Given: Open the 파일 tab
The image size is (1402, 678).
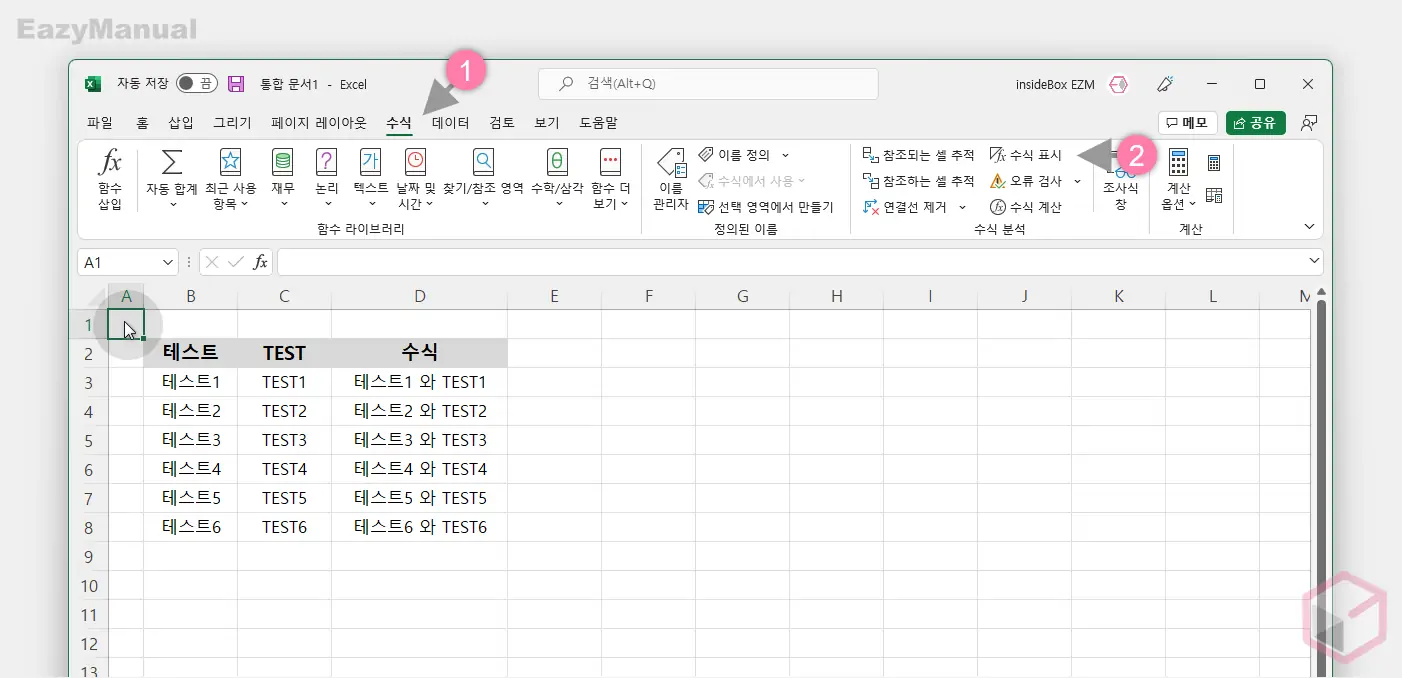Looking at the screenshot, I should click(x=100, y=123).
